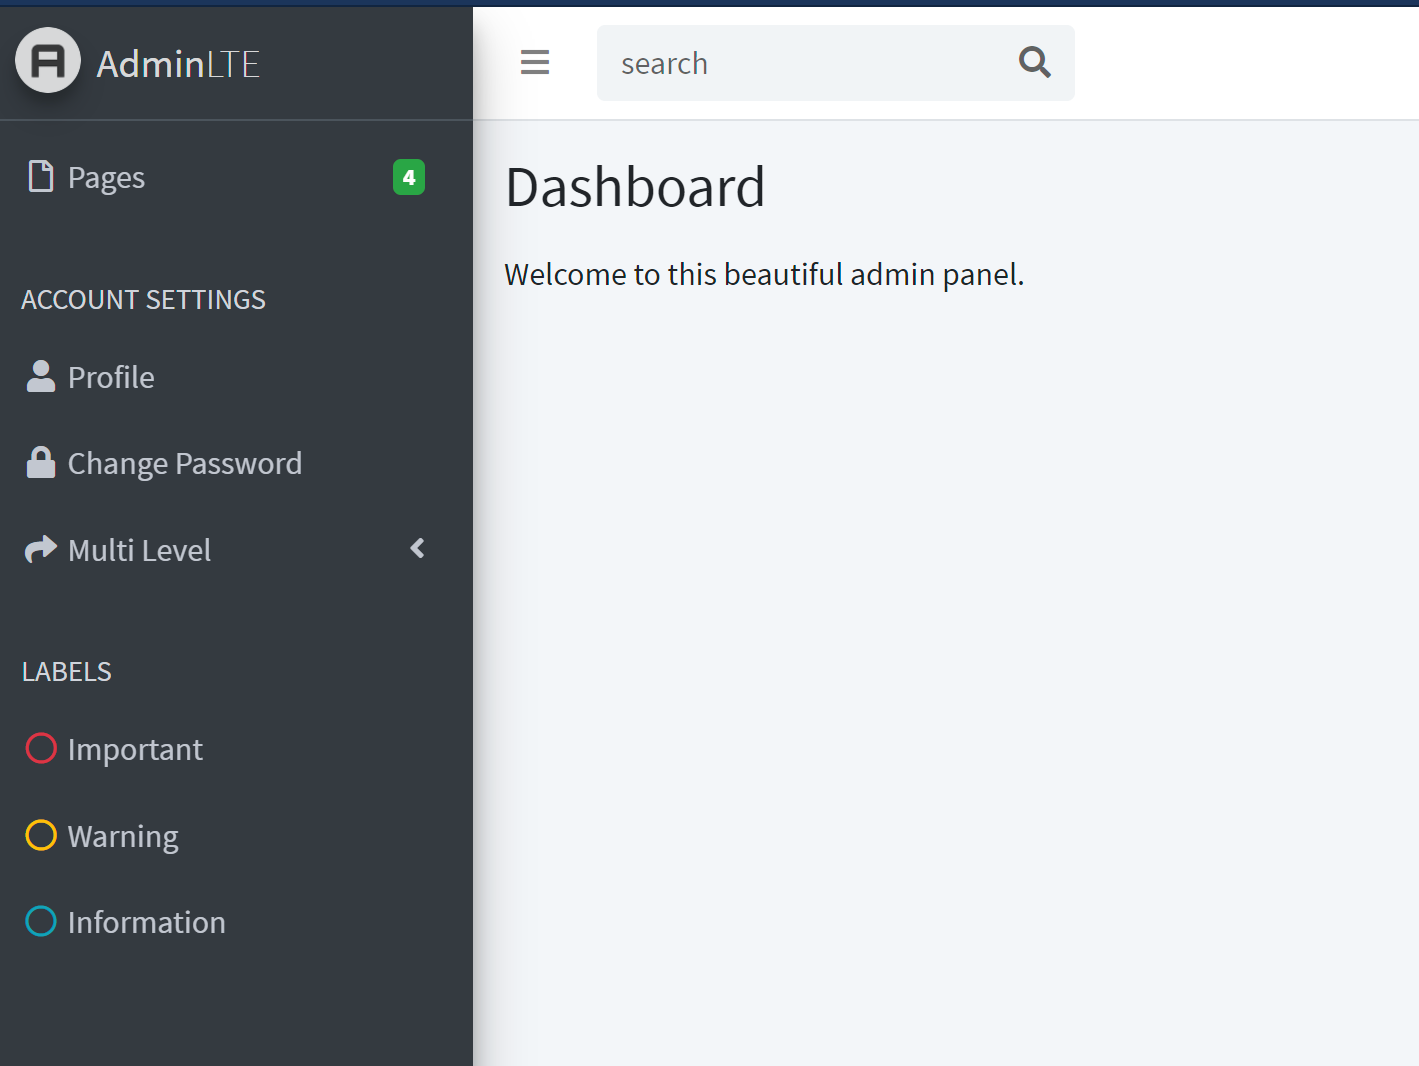
Task: Click the Information label text
Action: (x=146, y=921)
